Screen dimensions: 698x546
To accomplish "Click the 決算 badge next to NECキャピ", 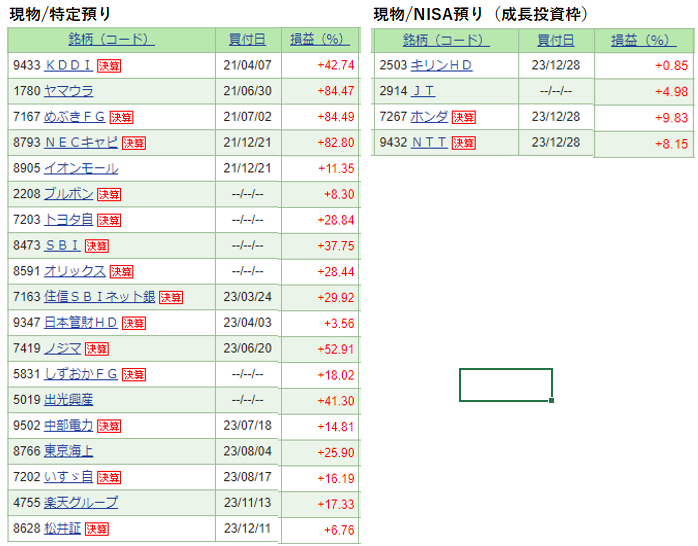I will click(x=134, y=143).
